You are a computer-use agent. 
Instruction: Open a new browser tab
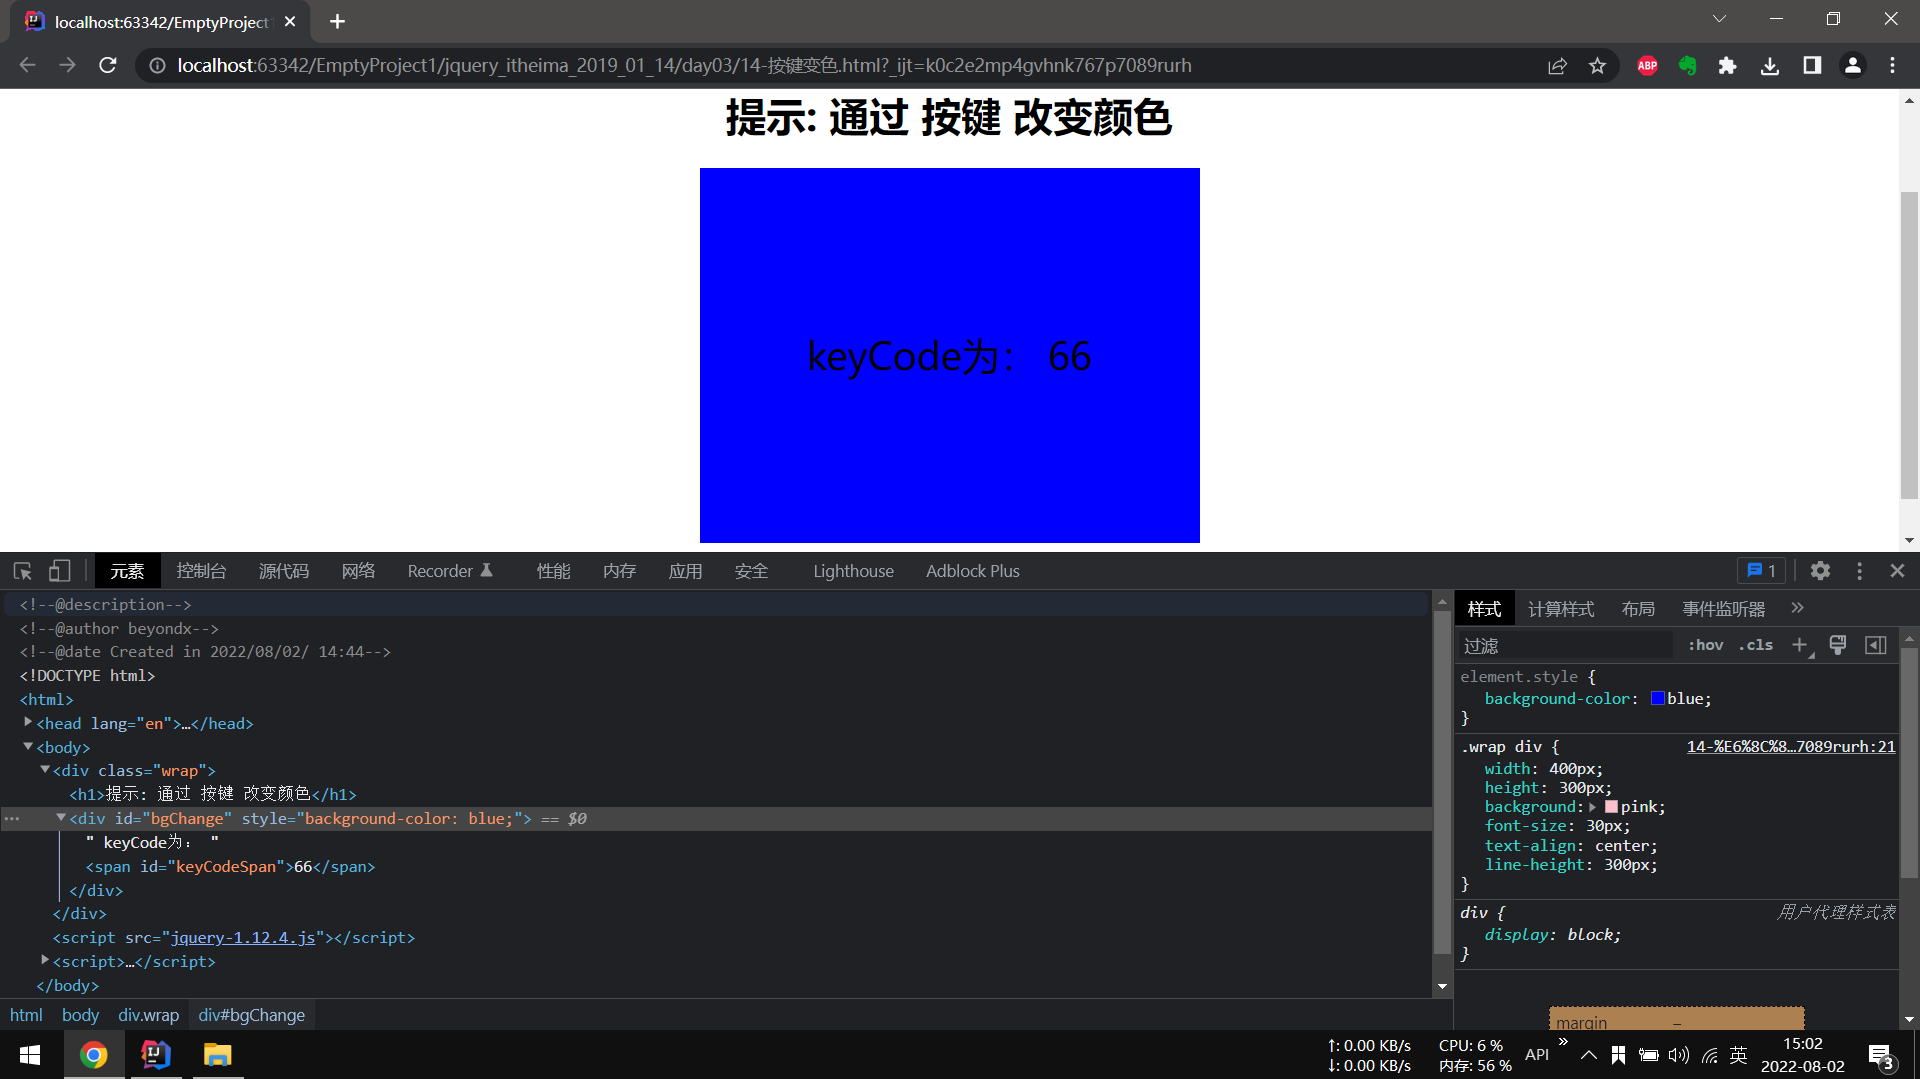pos(337,21)
